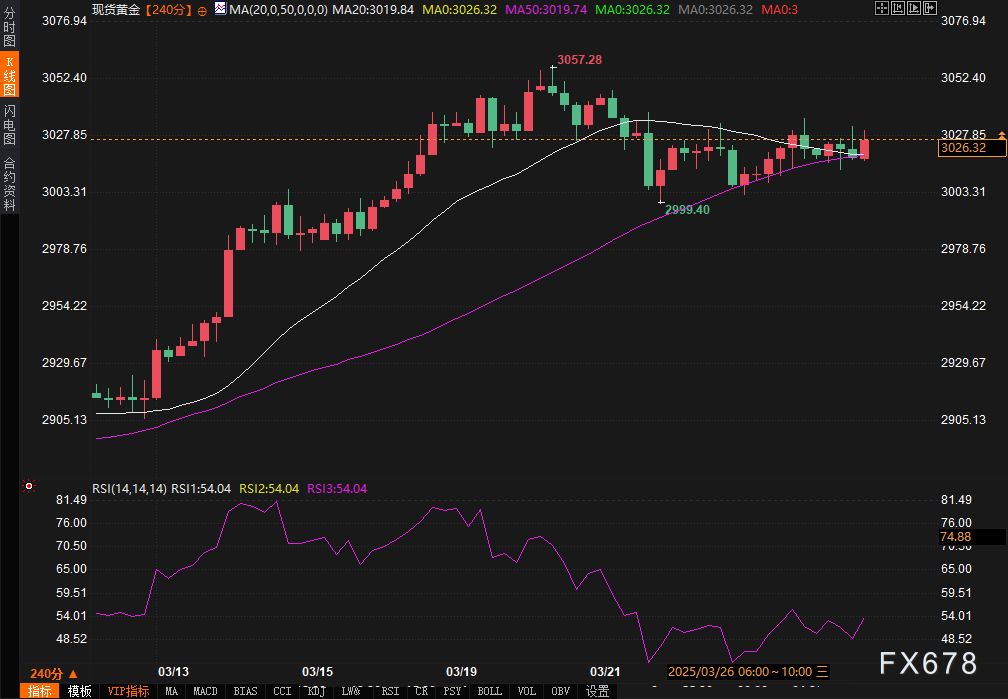1008x699 pixels.
Task: Click the crosshair icon beside 【240分】
Action: pyautogui.click(x=203, y=9)
